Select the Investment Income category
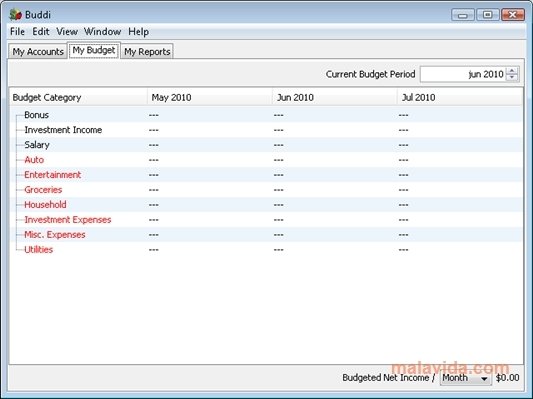533x399 pixels. tap(63, 130)
